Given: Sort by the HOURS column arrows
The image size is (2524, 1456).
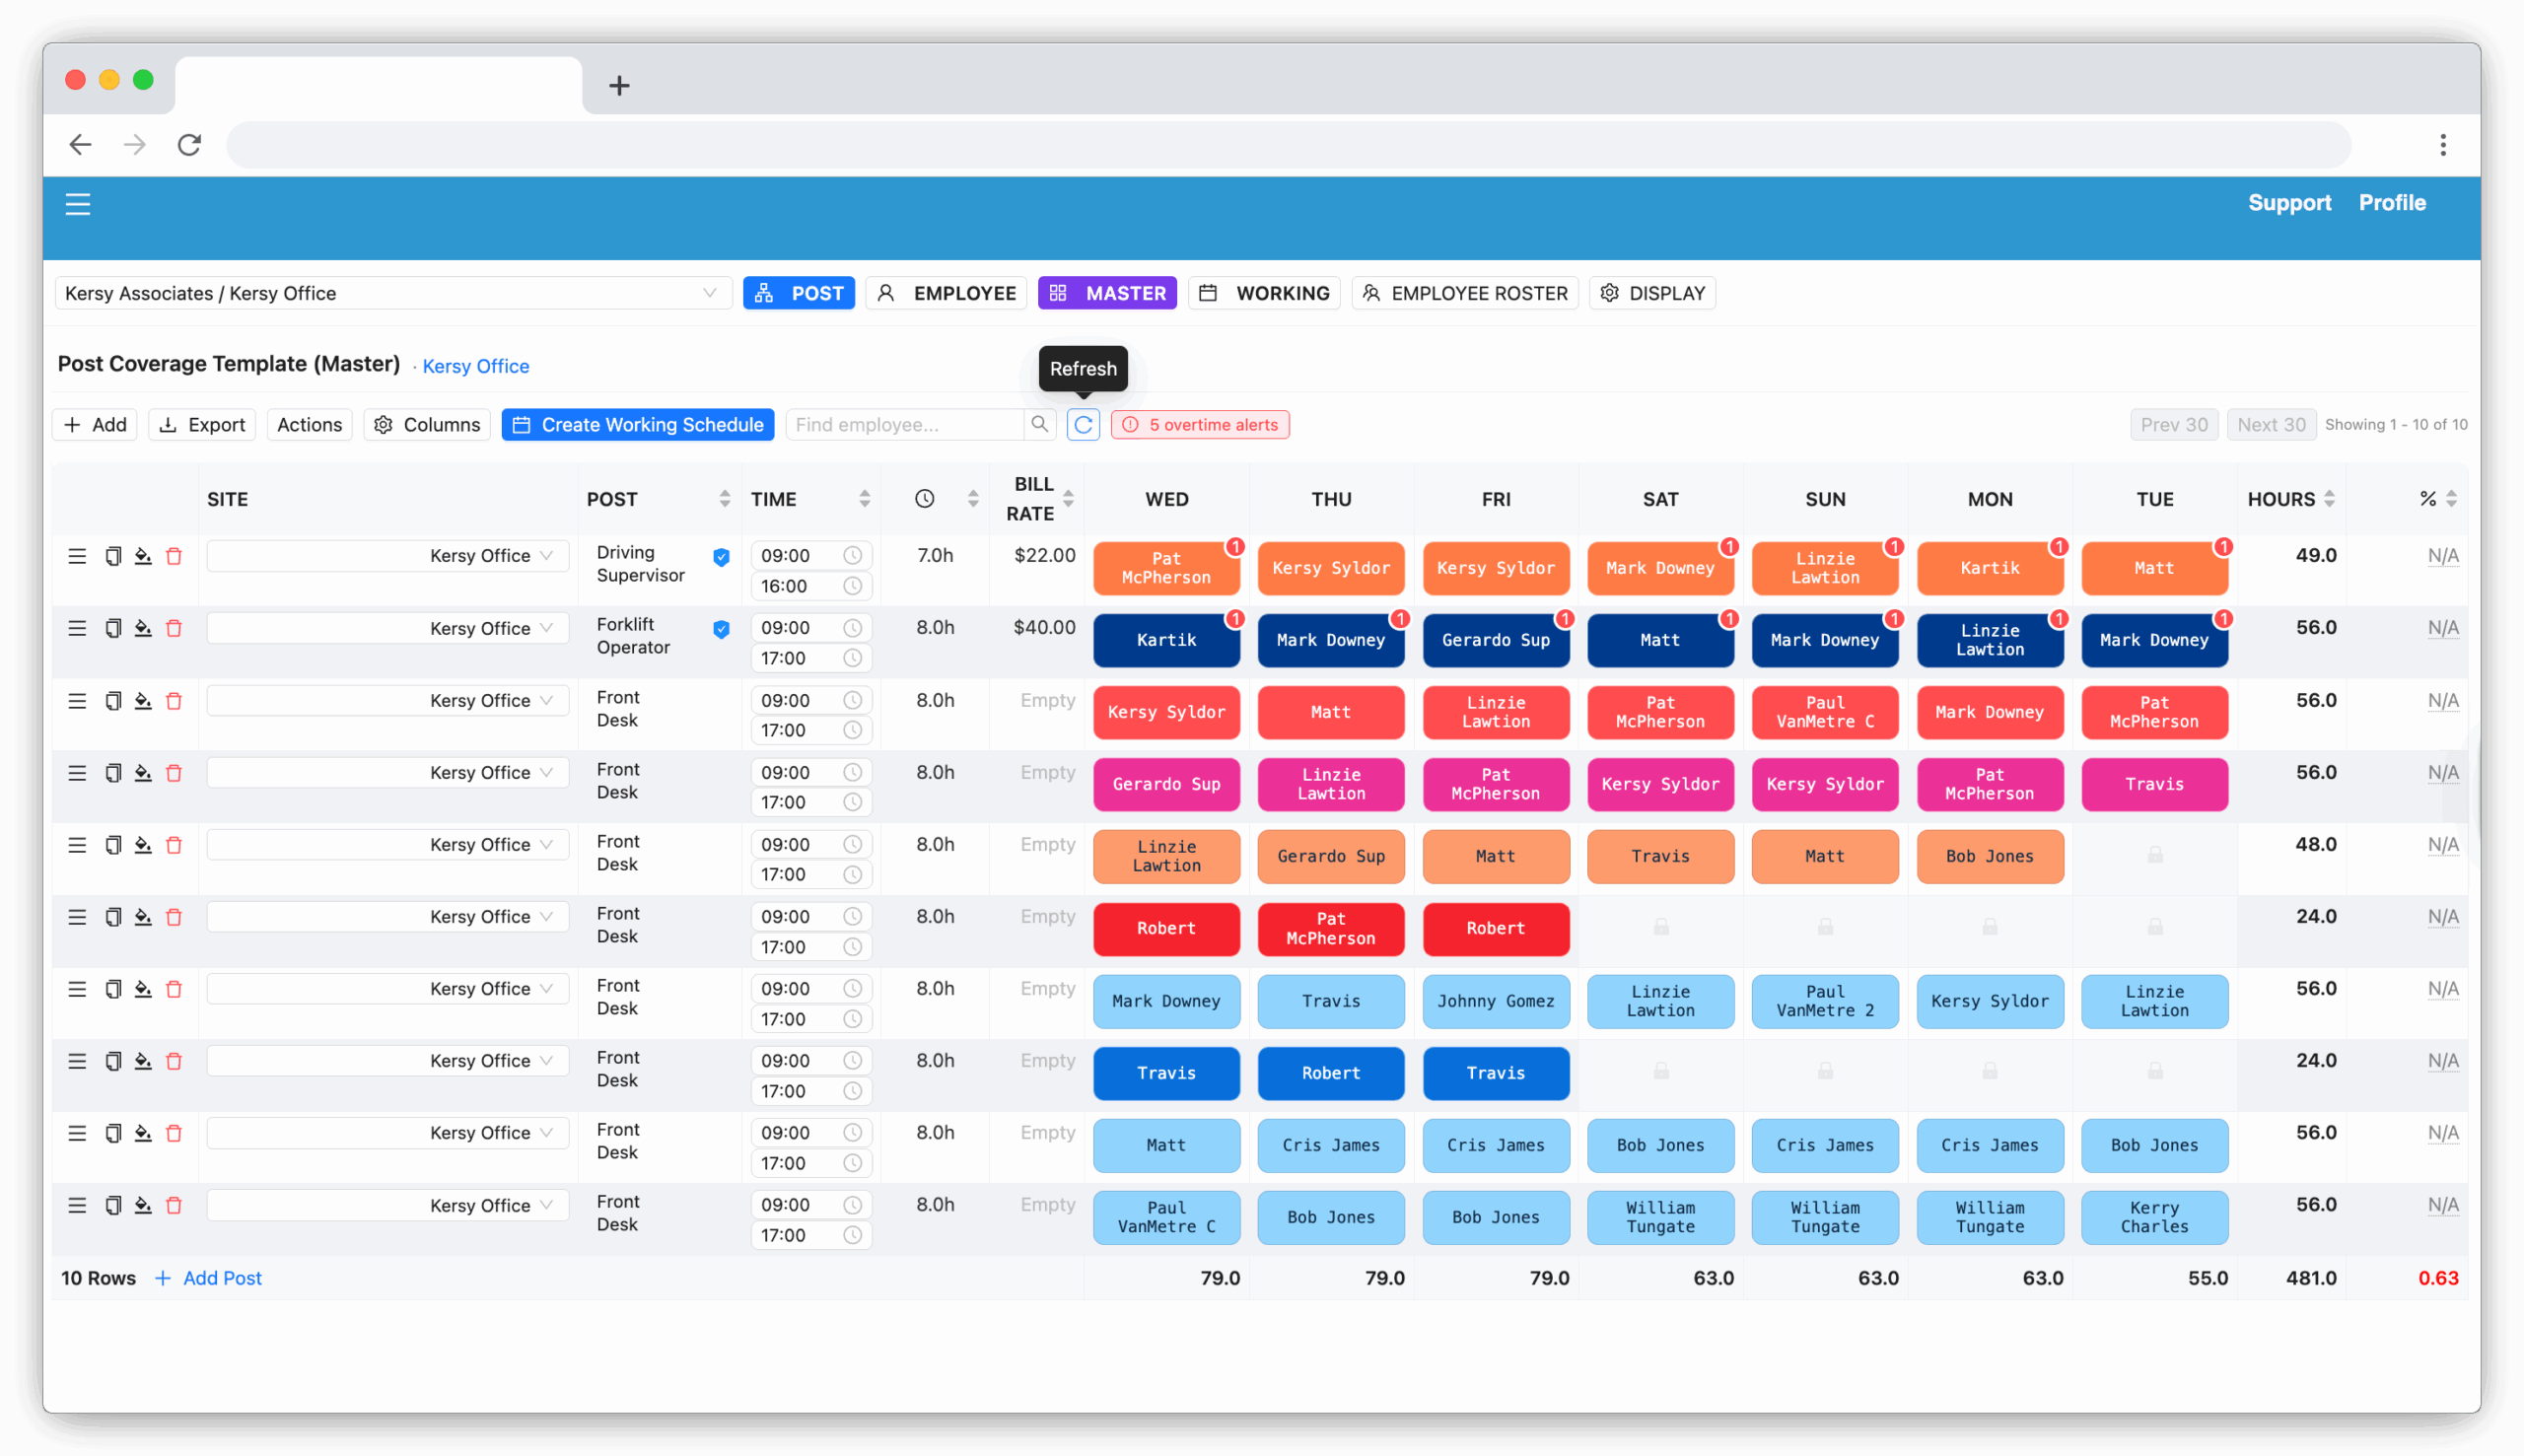Looking at the screenshot, I should (x=2329, y=499).
